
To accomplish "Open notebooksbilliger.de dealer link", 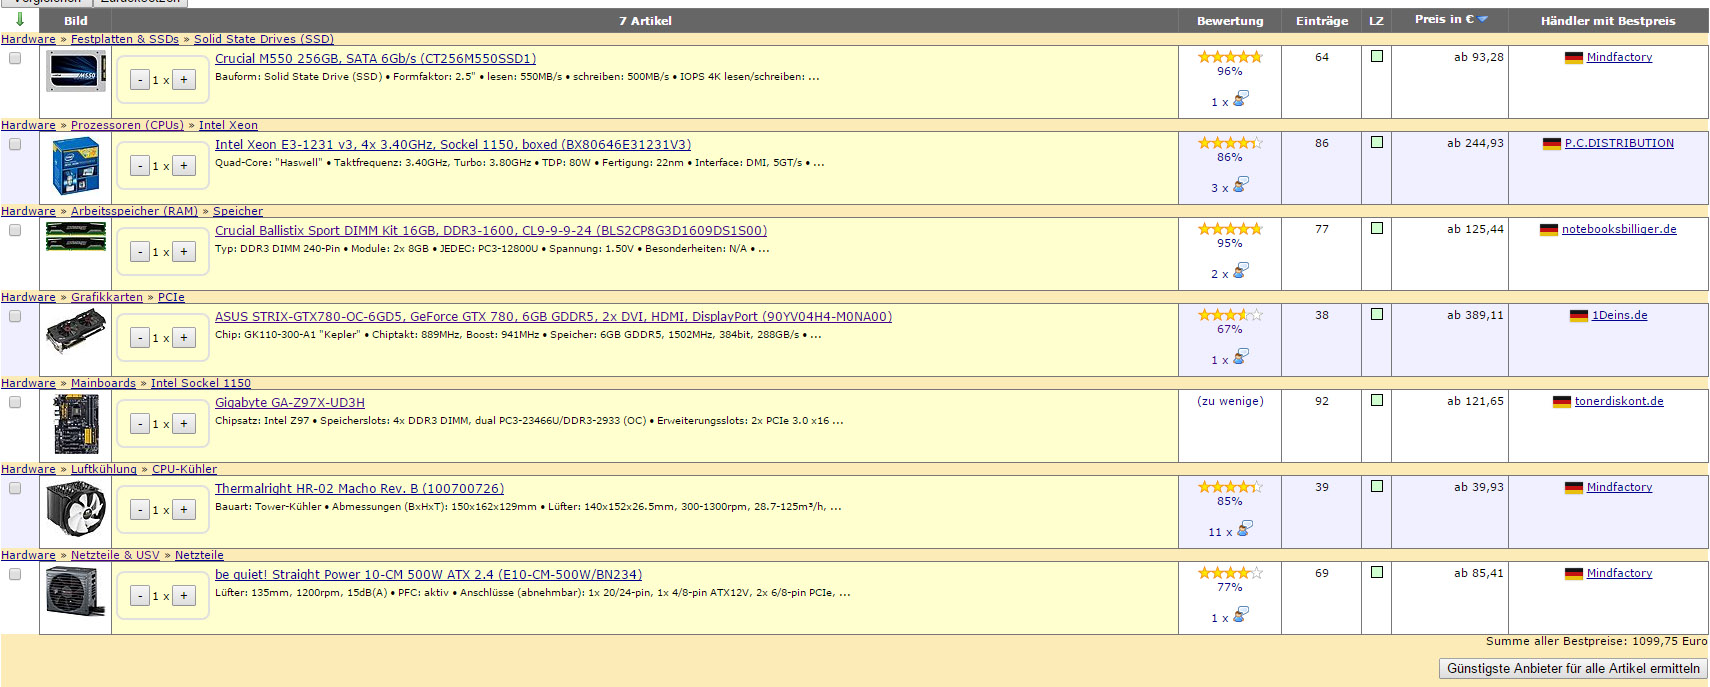I will tap(1619, 229).
